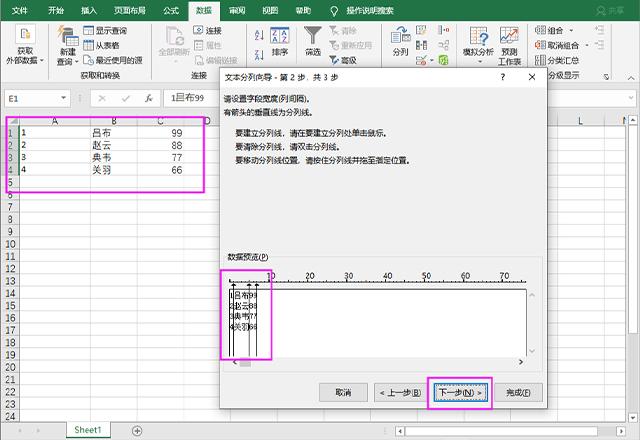
Task: Go back with 上一步(B) button
Action: click(400, 393)
